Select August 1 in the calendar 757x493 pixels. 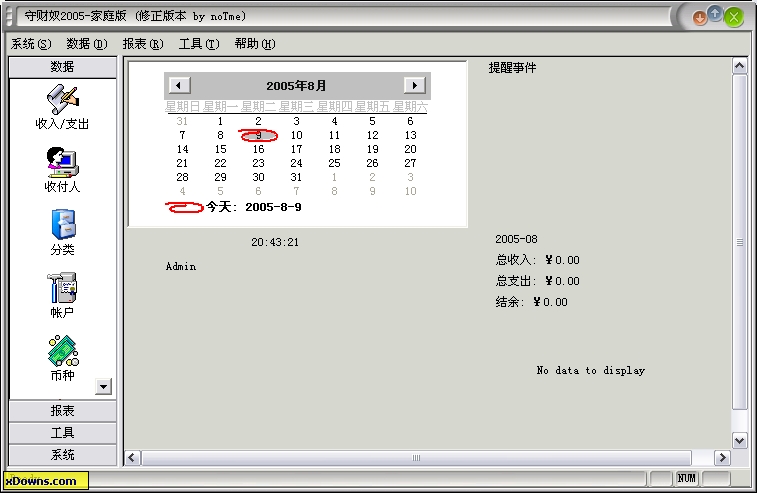220,121
